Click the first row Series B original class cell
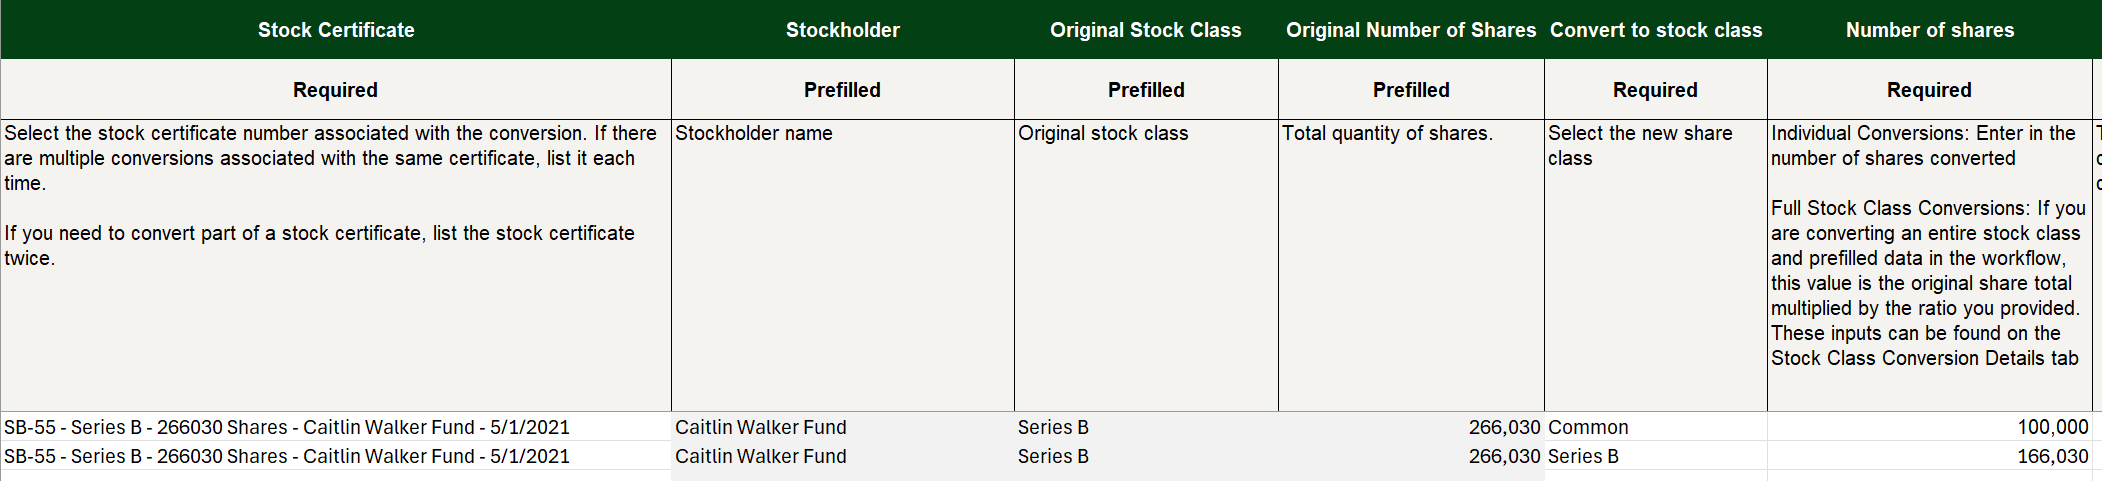 click(x=1146, y=427)
